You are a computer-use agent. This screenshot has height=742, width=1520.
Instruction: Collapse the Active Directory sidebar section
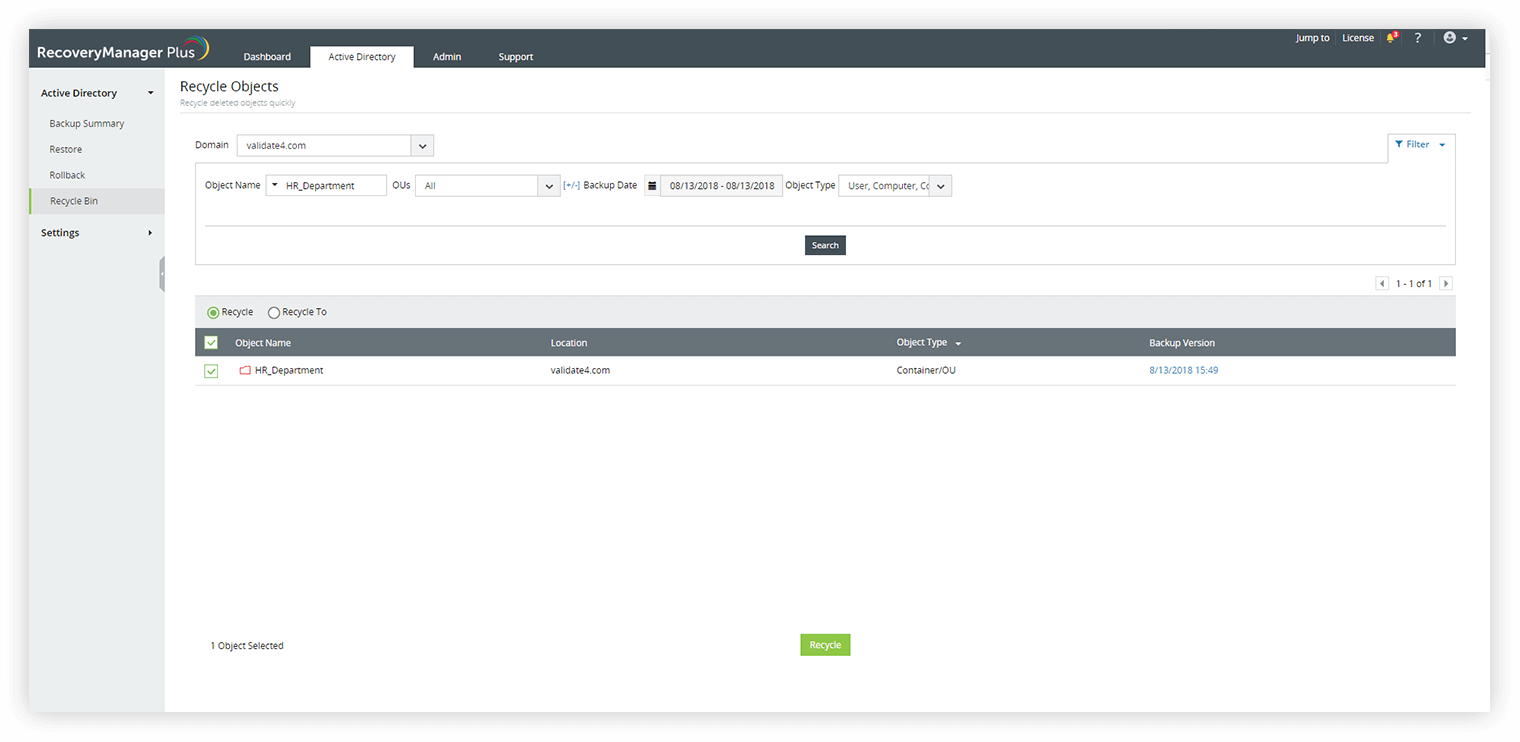pos(151,93)
